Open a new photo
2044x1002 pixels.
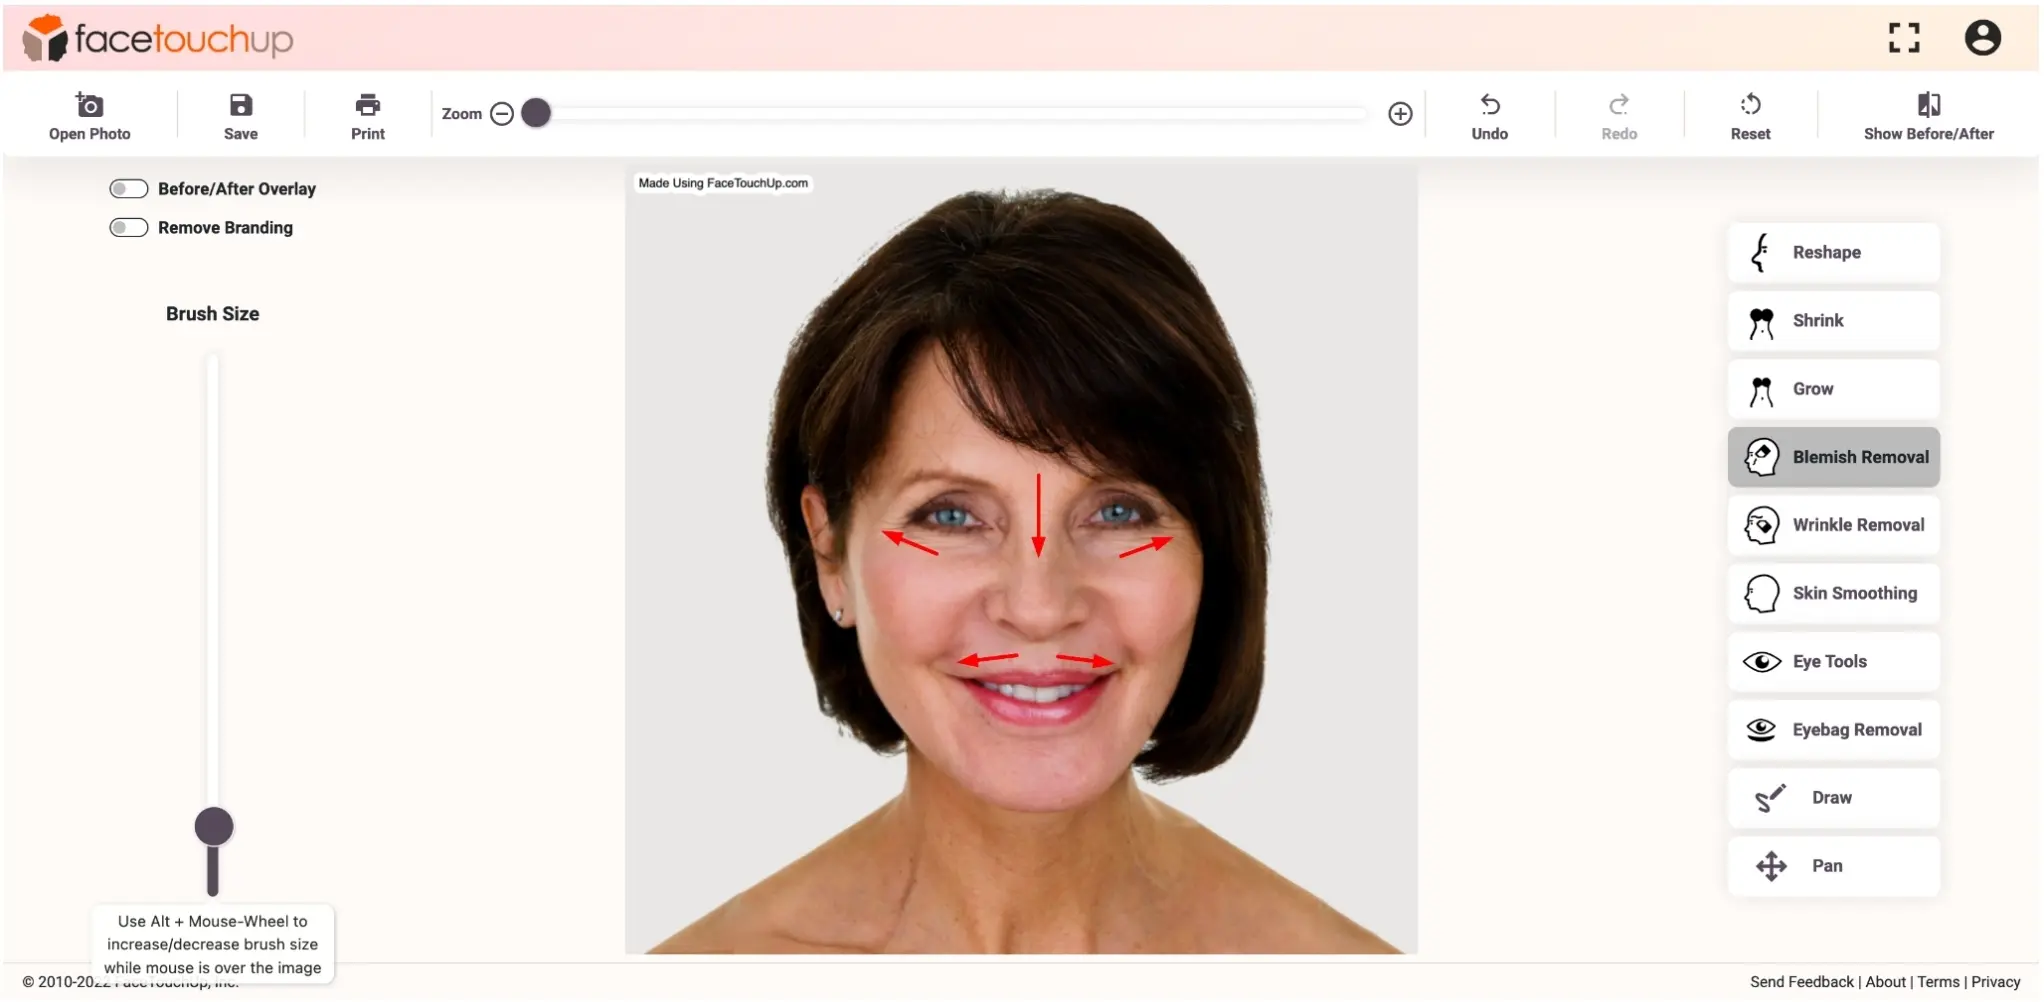pyautogui.click(x=89, y=113)
